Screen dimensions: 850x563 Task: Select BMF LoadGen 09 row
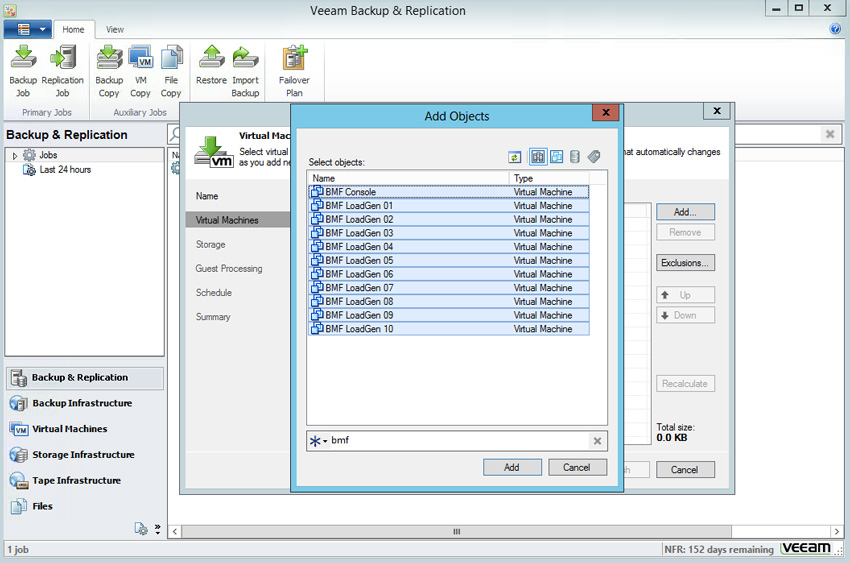pyautogui.click(x=449, y=315)
